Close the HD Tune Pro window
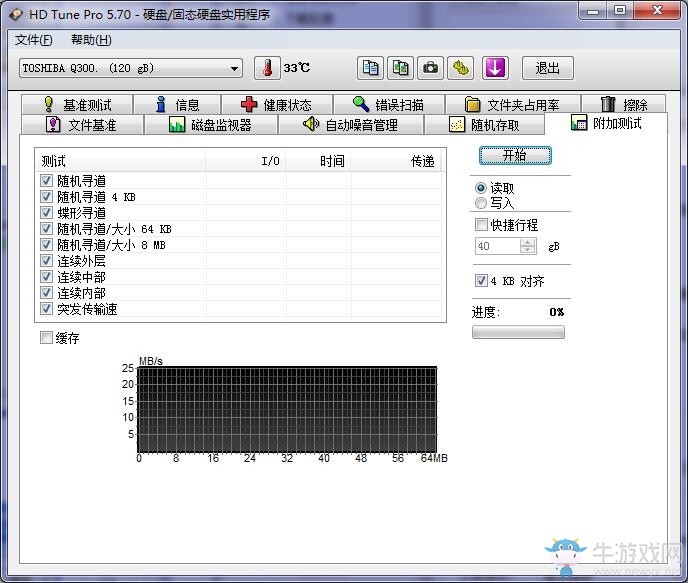This screenshot has height=583, width=688. coord(657,11)
